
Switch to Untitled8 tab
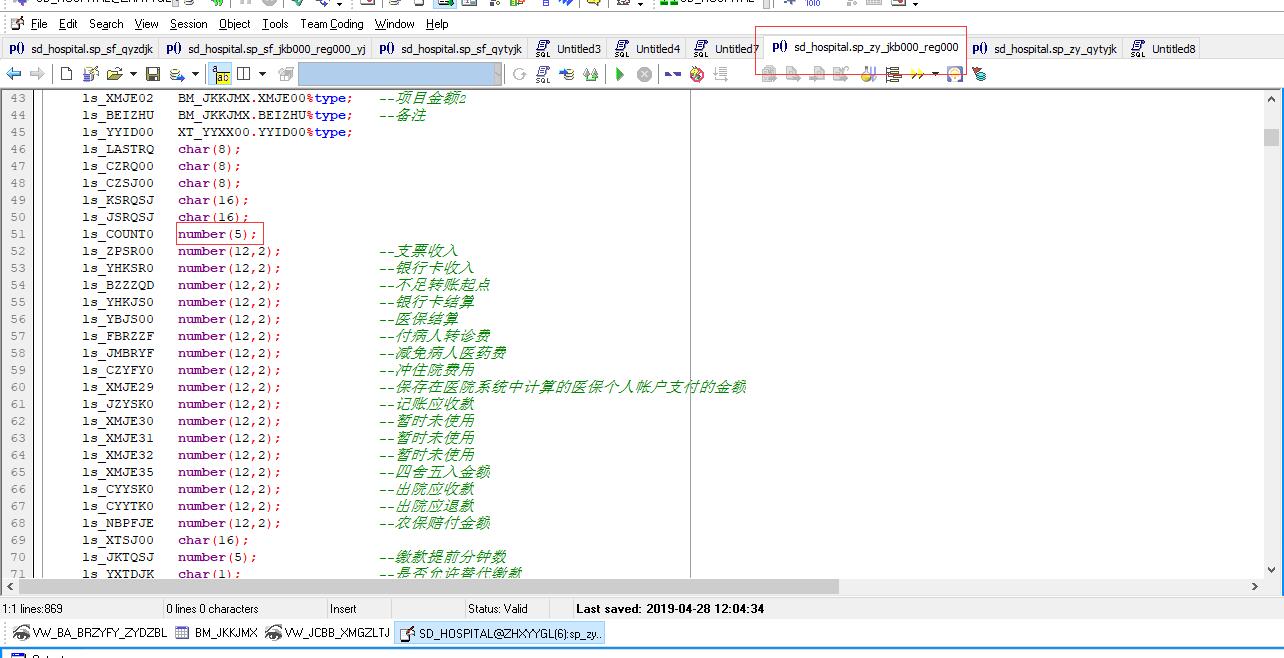[x=1163, y=48]
